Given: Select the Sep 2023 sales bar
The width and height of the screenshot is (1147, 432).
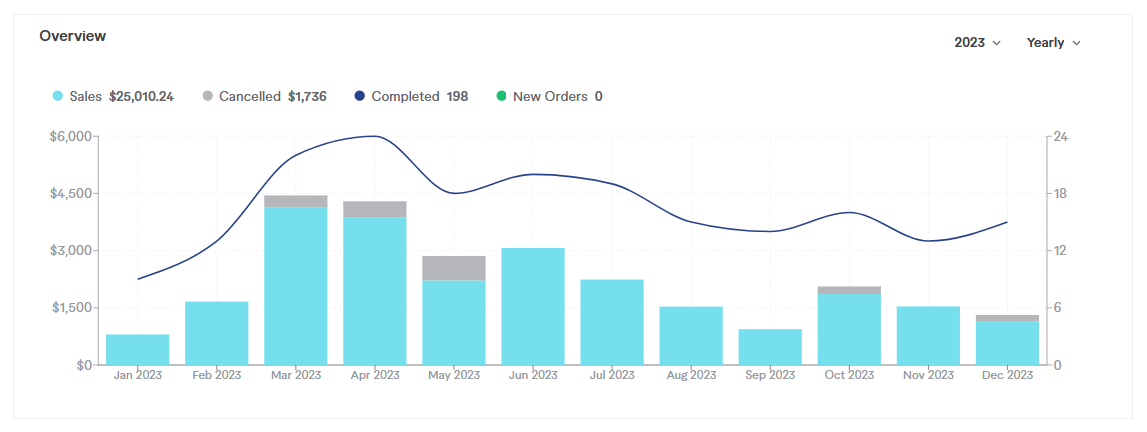Looking at the screenshot, I should coord(770,346).
